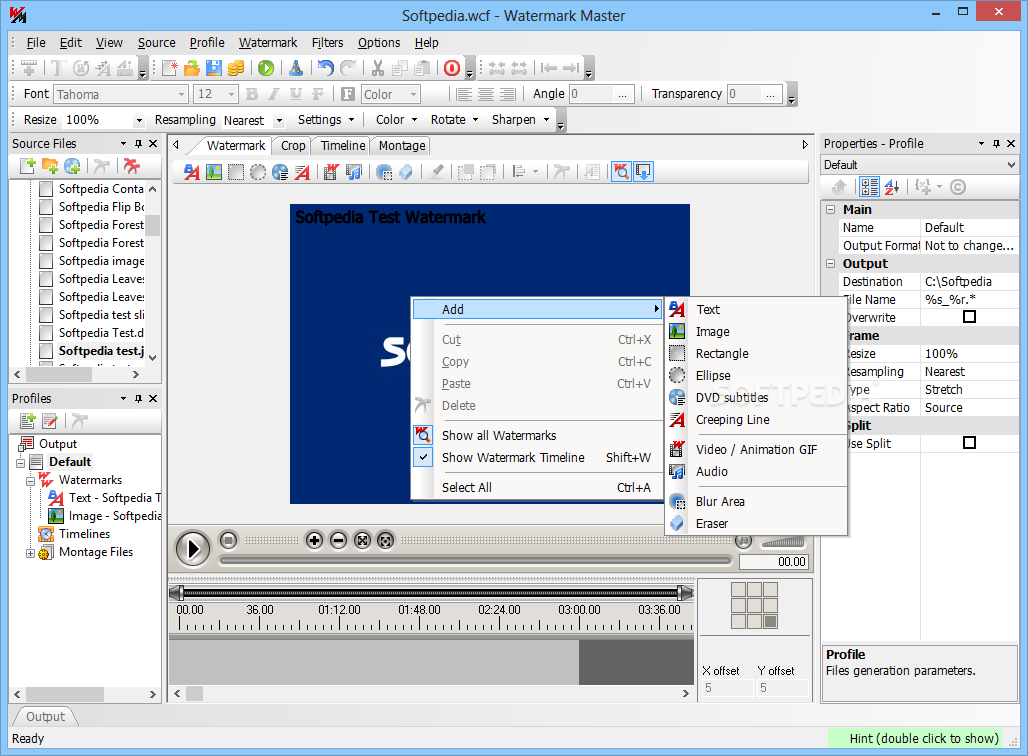This screenshot has height=756, width=1028.
Task: Choose Select All in the context menu
Action: click(538, 488)
